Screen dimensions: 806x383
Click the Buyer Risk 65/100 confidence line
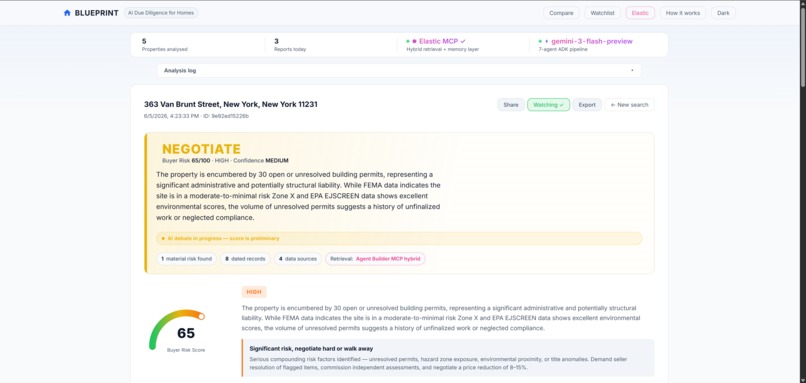click(225, 160)
